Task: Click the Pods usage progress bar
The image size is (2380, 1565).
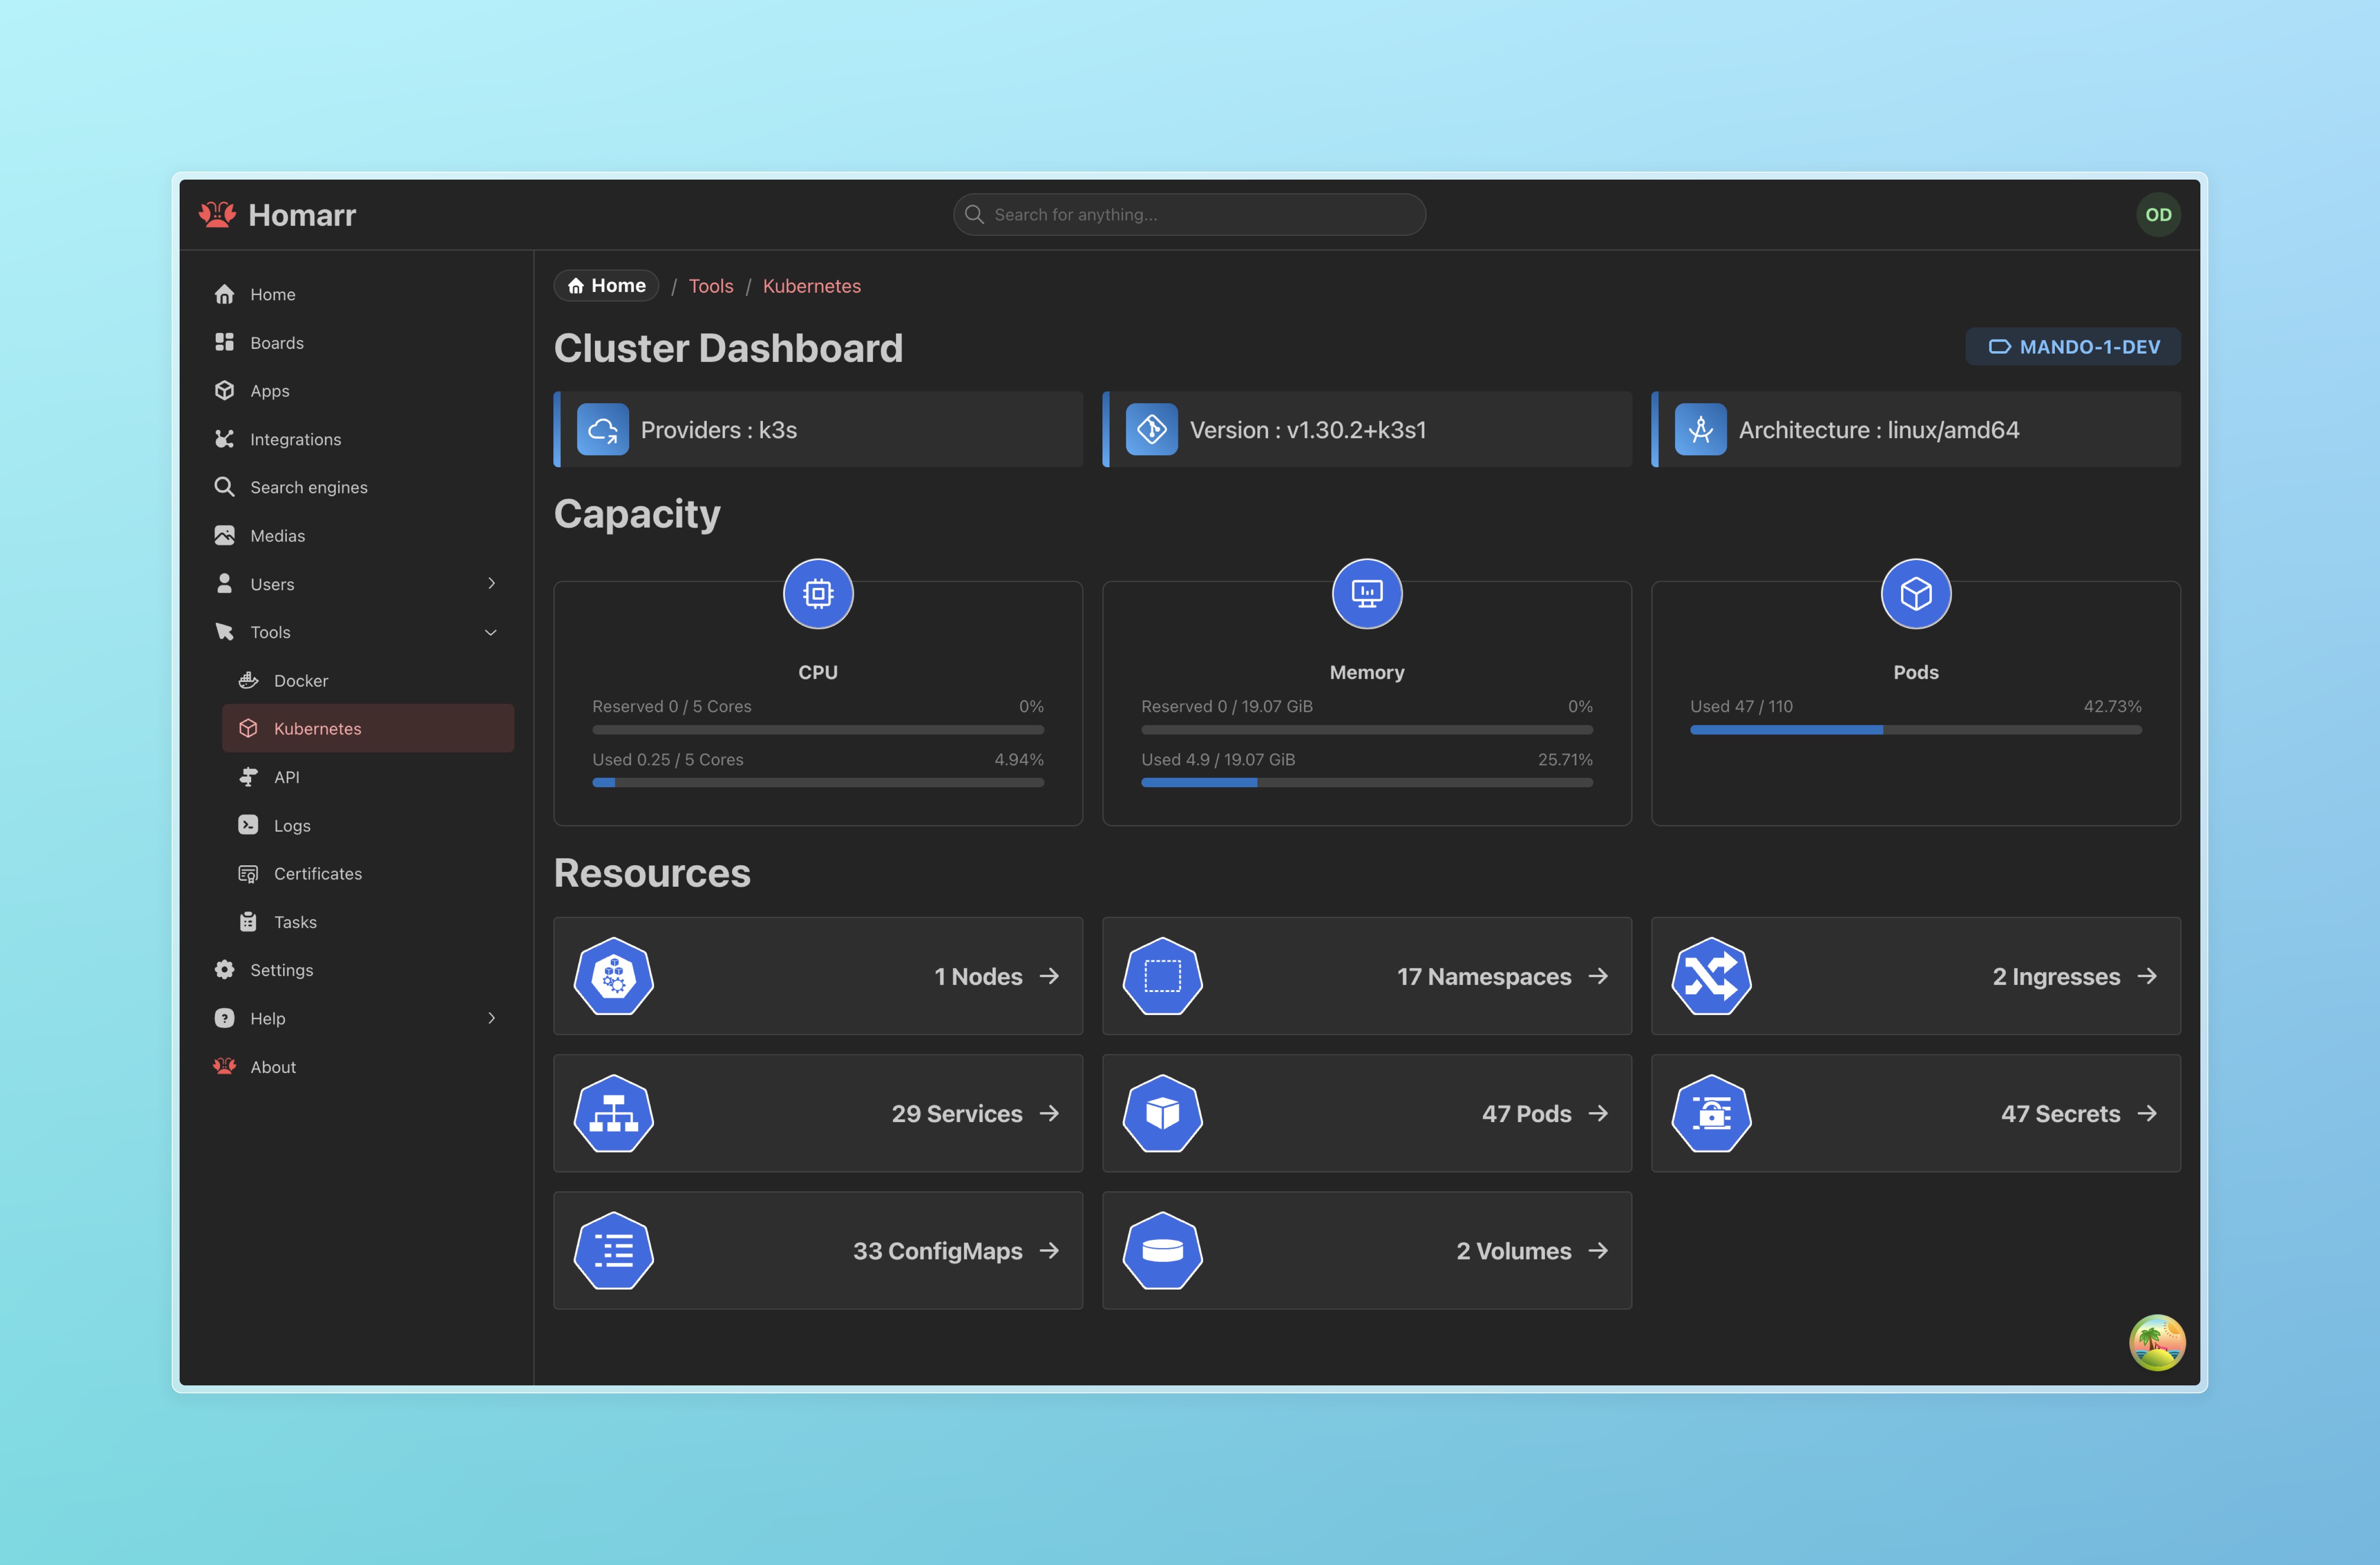Action: tap(1915, 730)
